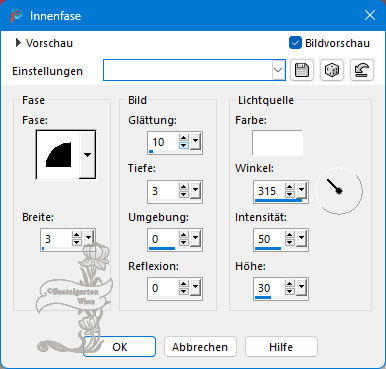Click the save preset floppy disk icon
Screen dimensions: 386x369
302,70
